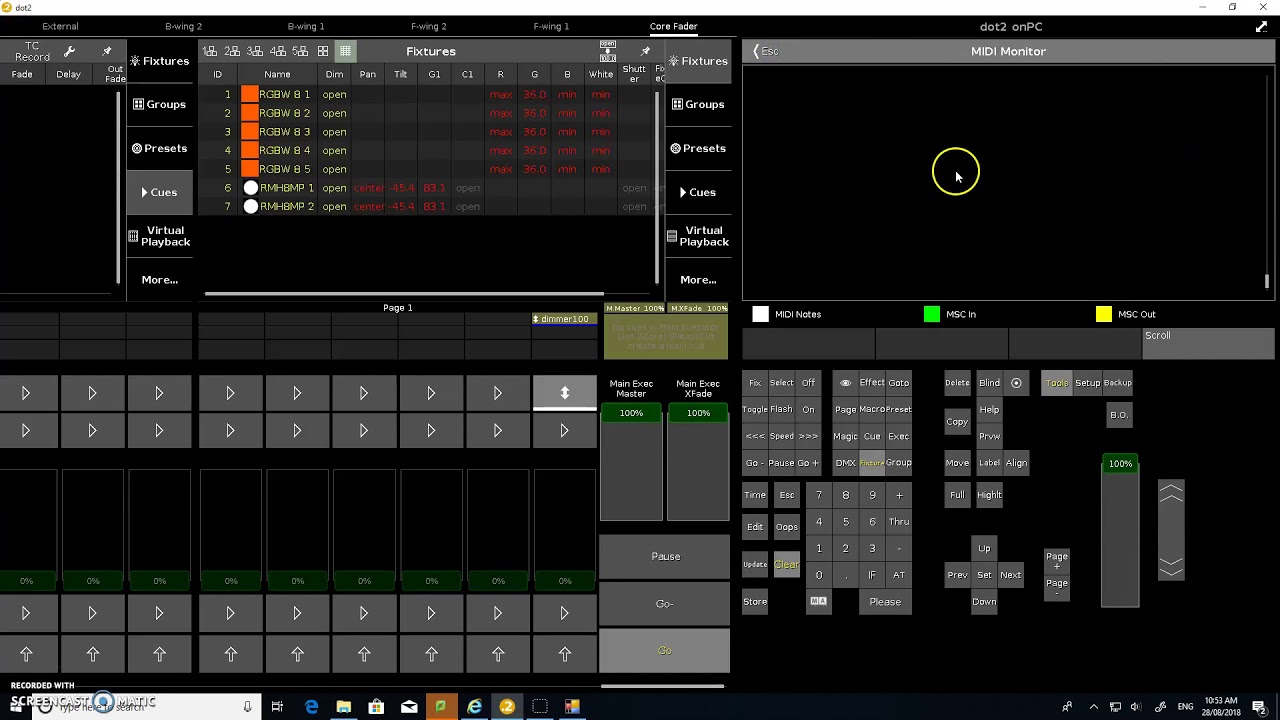1280x720 pixels.
Task: Click the Setup key
Action: [x=1087, y=383]
